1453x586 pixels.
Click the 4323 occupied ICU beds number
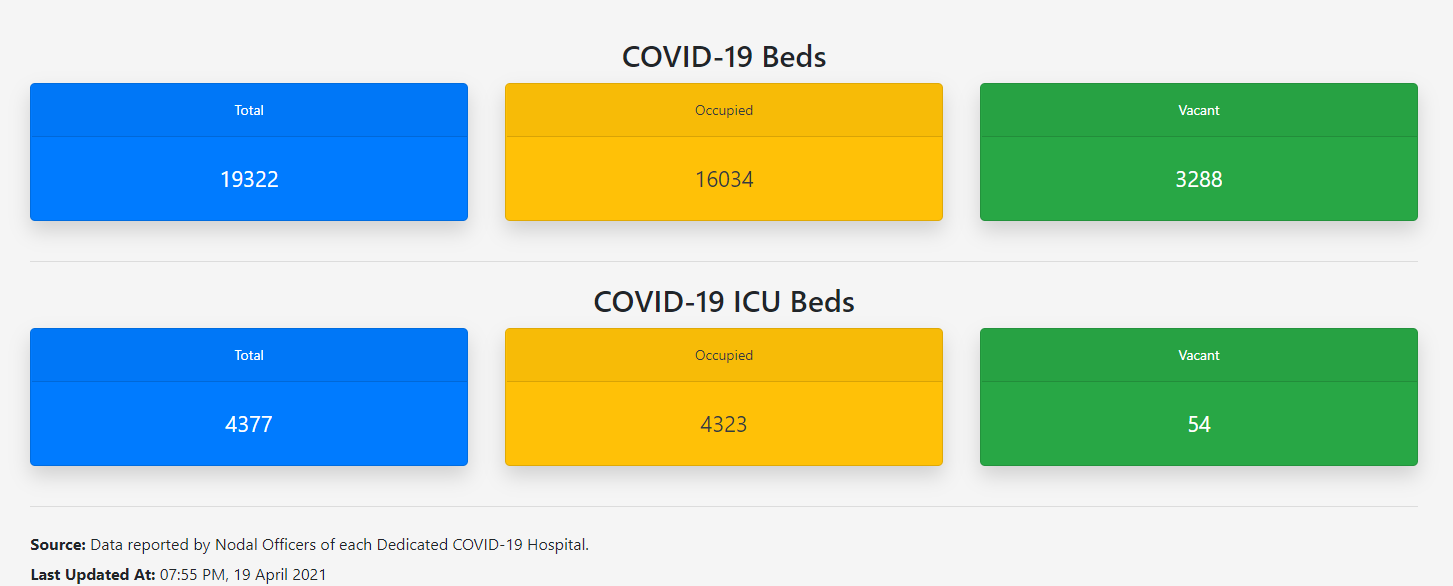click(x=724, y=425)
